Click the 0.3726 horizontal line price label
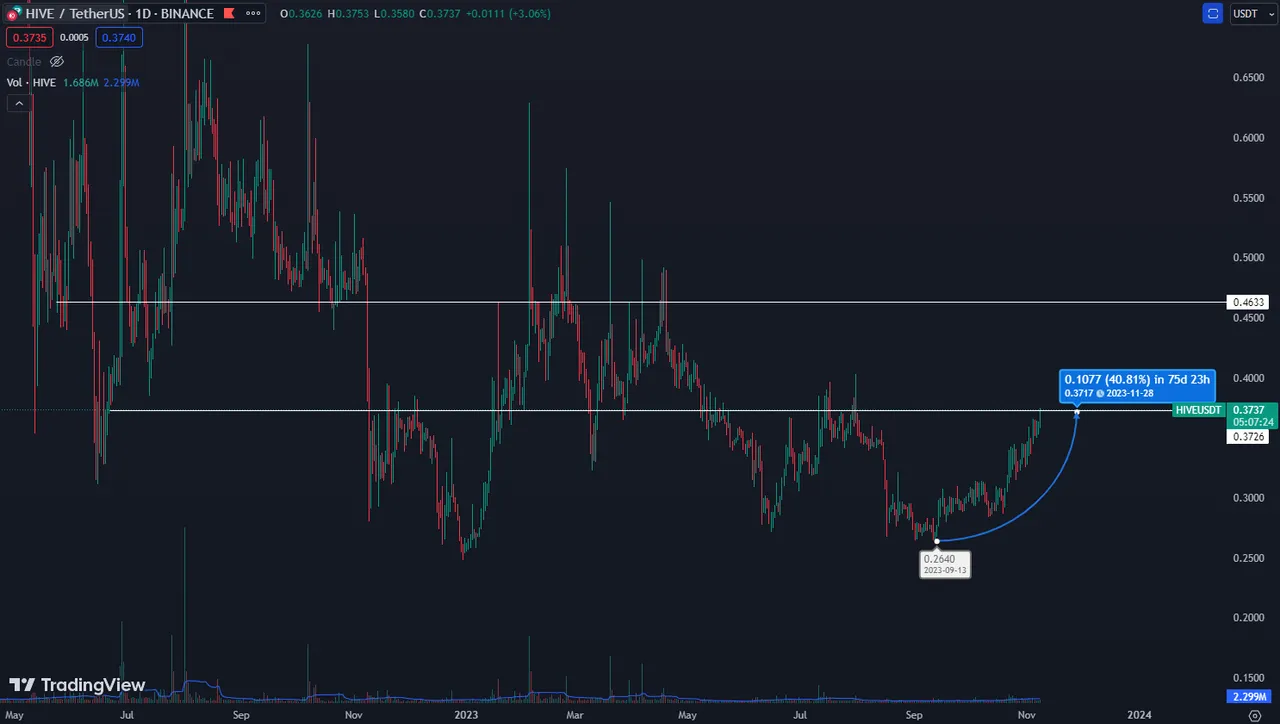 (x=1249, y=437)
